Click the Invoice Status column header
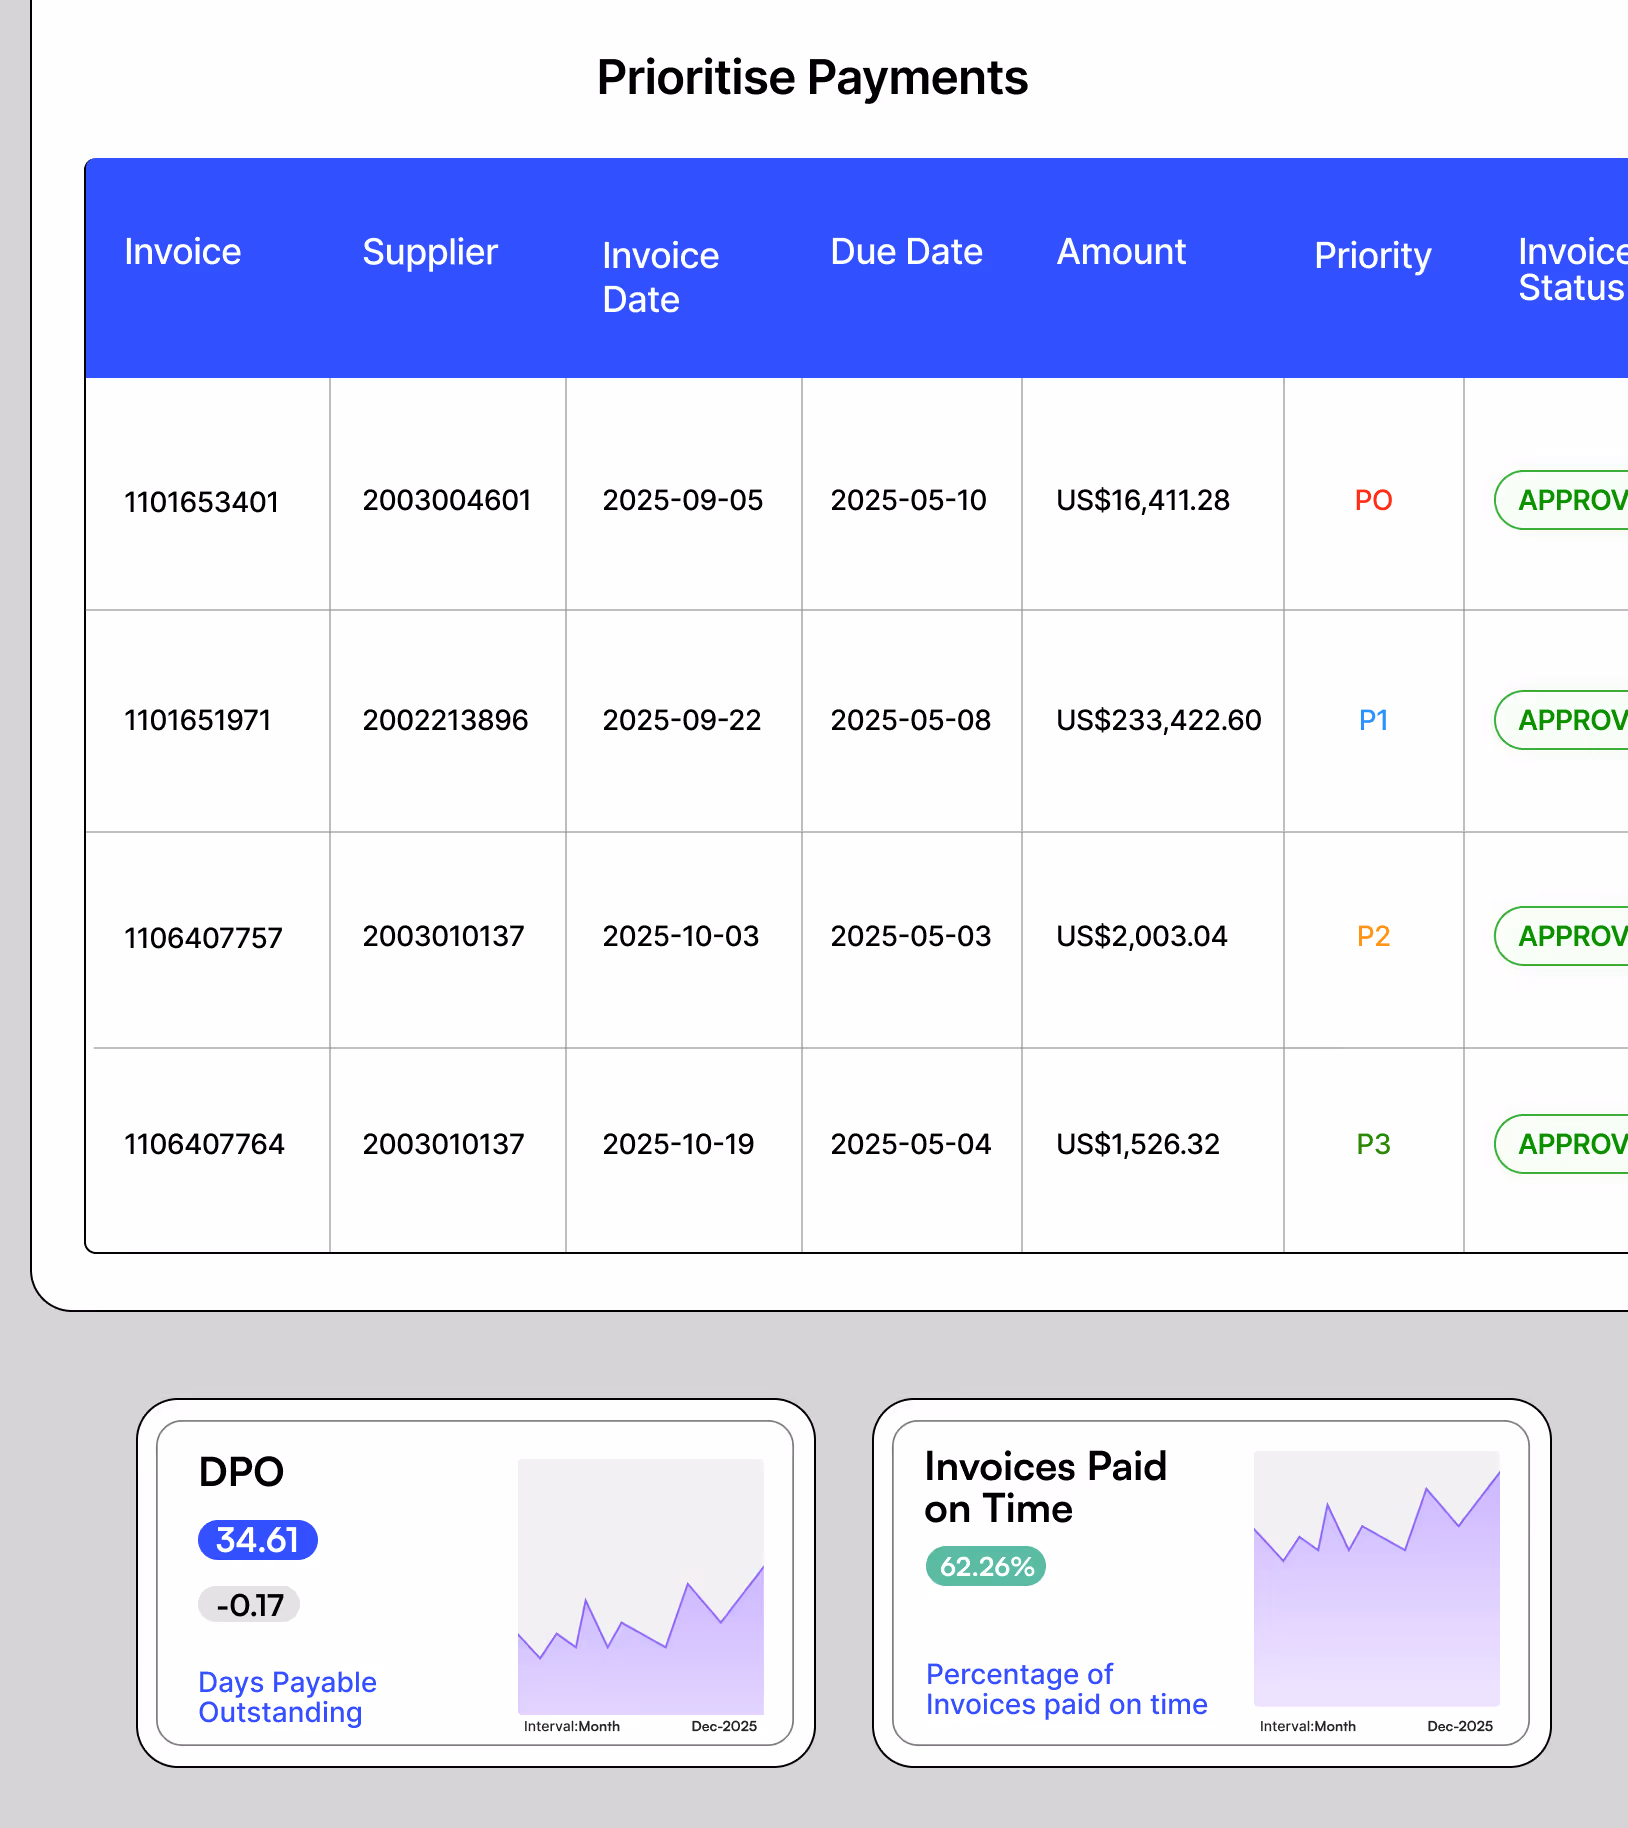This screenshot has width=1628, height=1828. tap(1573, 269)
